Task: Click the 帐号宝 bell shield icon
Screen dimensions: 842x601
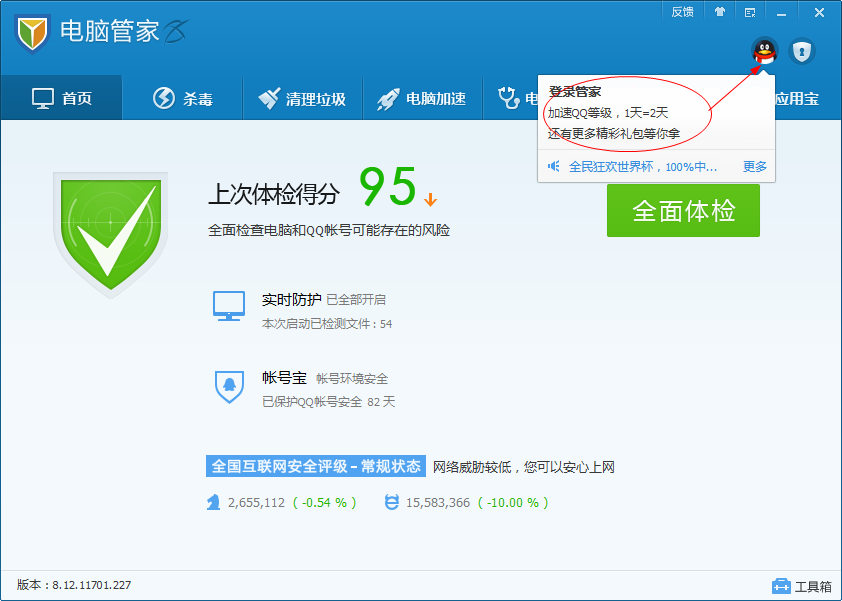Action: 229,385
